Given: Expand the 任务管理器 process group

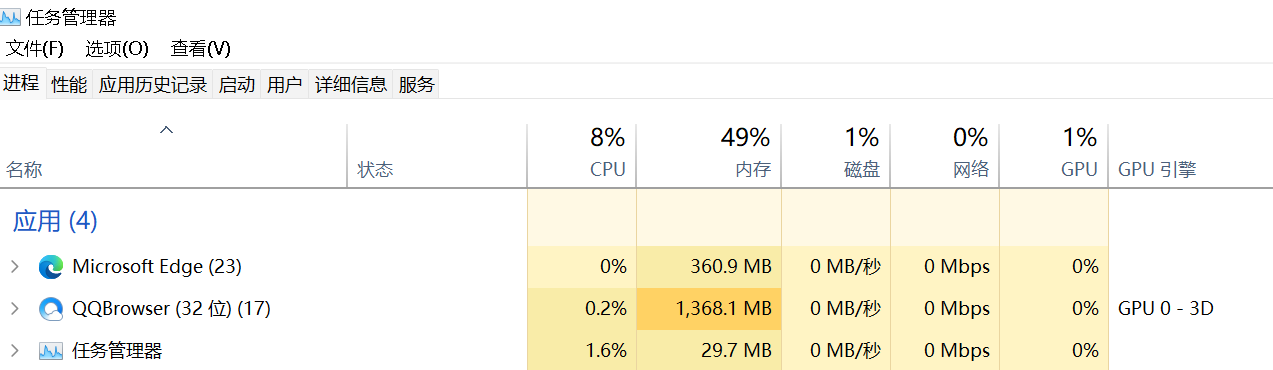Looking at the screenshot, I should pyautogui.click(x=14, y=351).
